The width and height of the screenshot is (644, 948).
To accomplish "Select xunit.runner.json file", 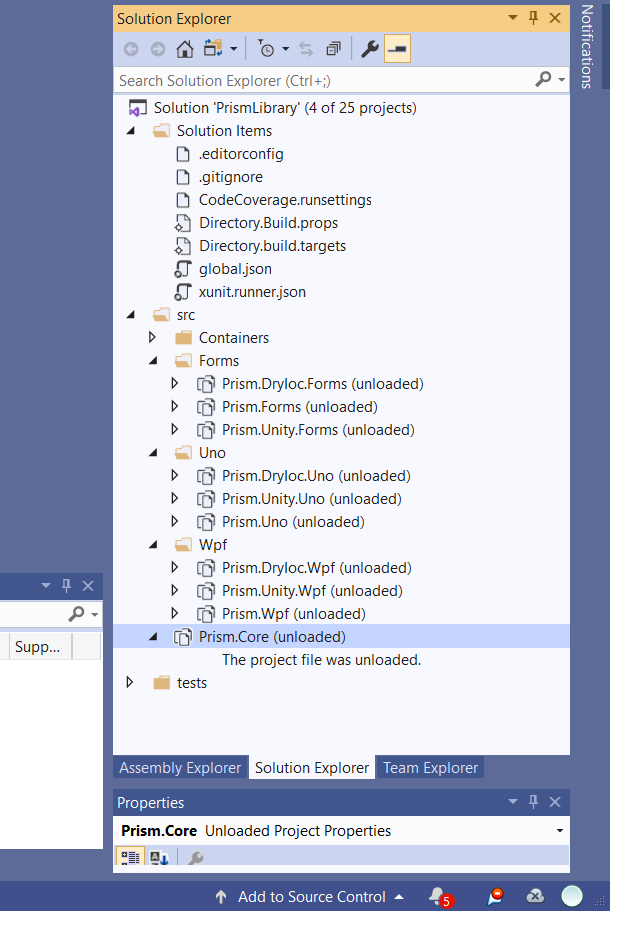I will click(x=252, y=291).
